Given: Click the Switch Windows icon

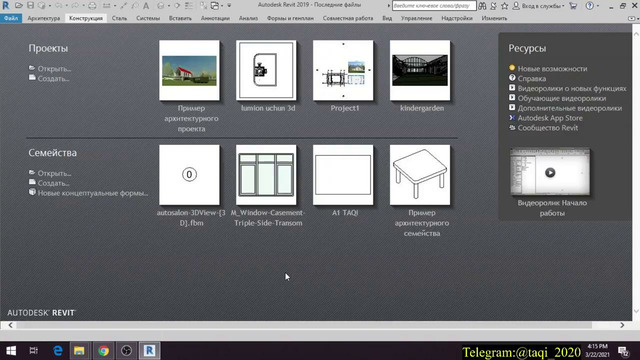Looking at the screenshot, I should coord(214,5).
